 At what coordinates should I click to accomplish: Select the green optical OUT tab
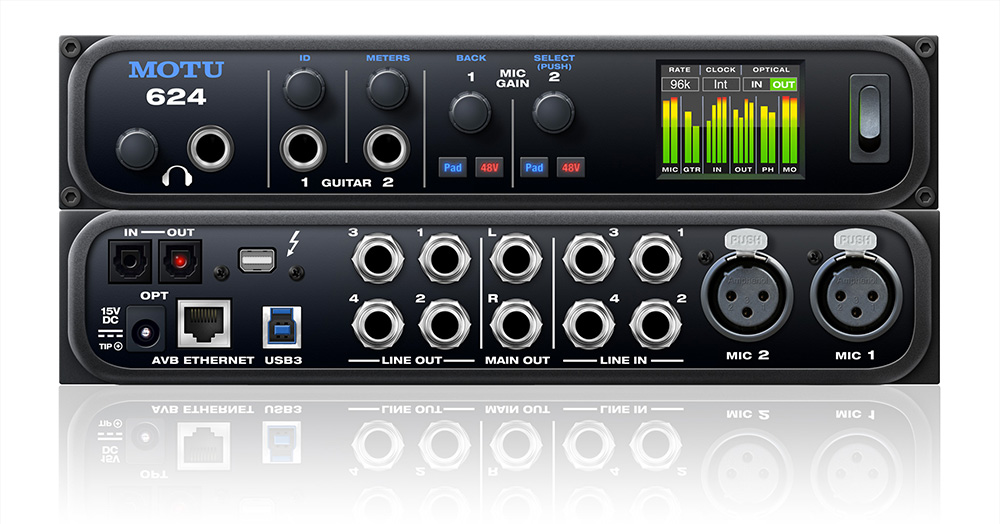click(x=783, y=85)
